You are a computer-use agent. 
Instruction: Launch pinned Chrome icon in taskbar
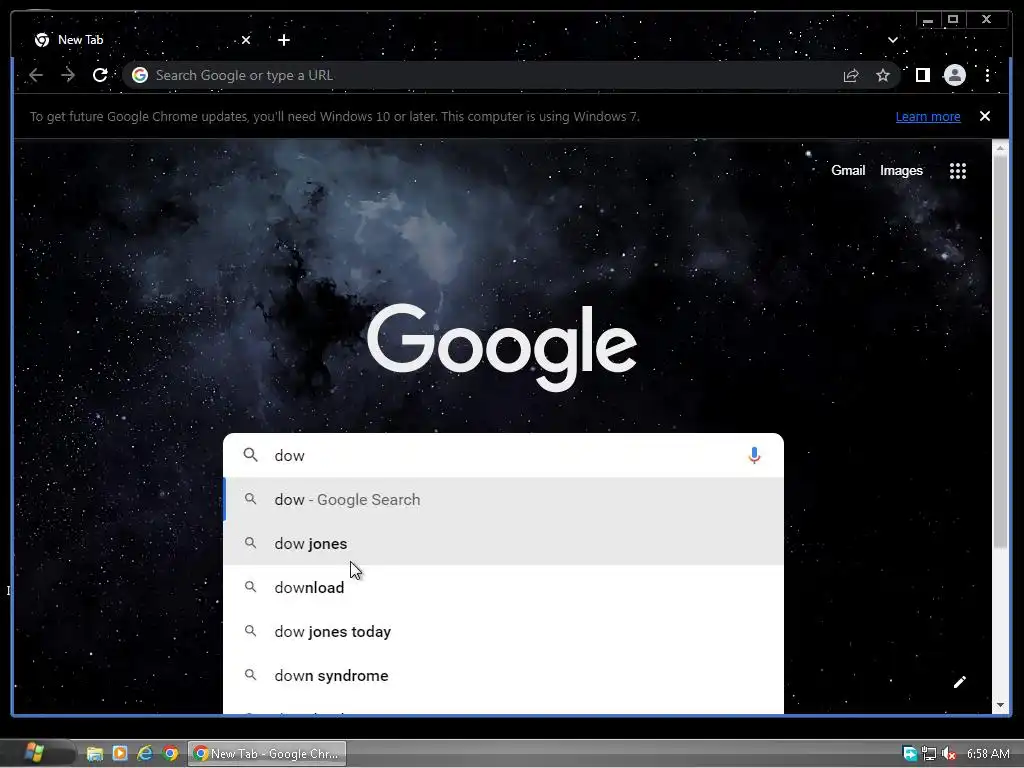(170, 754)
